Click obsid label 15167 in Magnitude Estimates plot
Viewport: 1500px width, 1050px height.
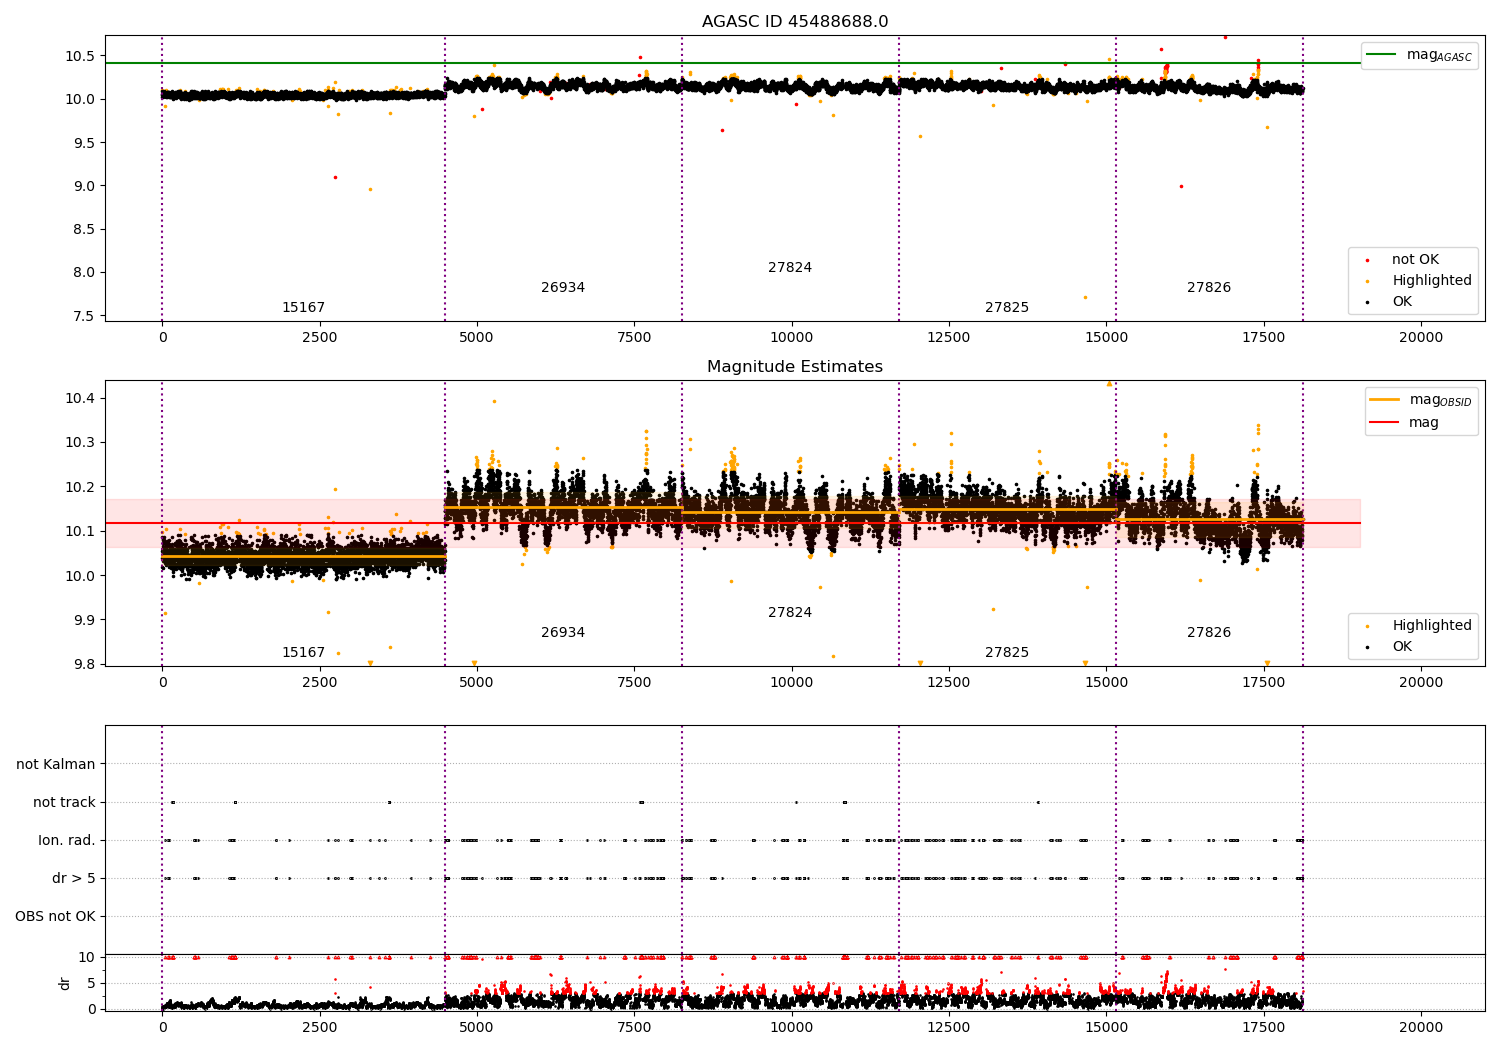pyautogui.click(x=303, y=653)
